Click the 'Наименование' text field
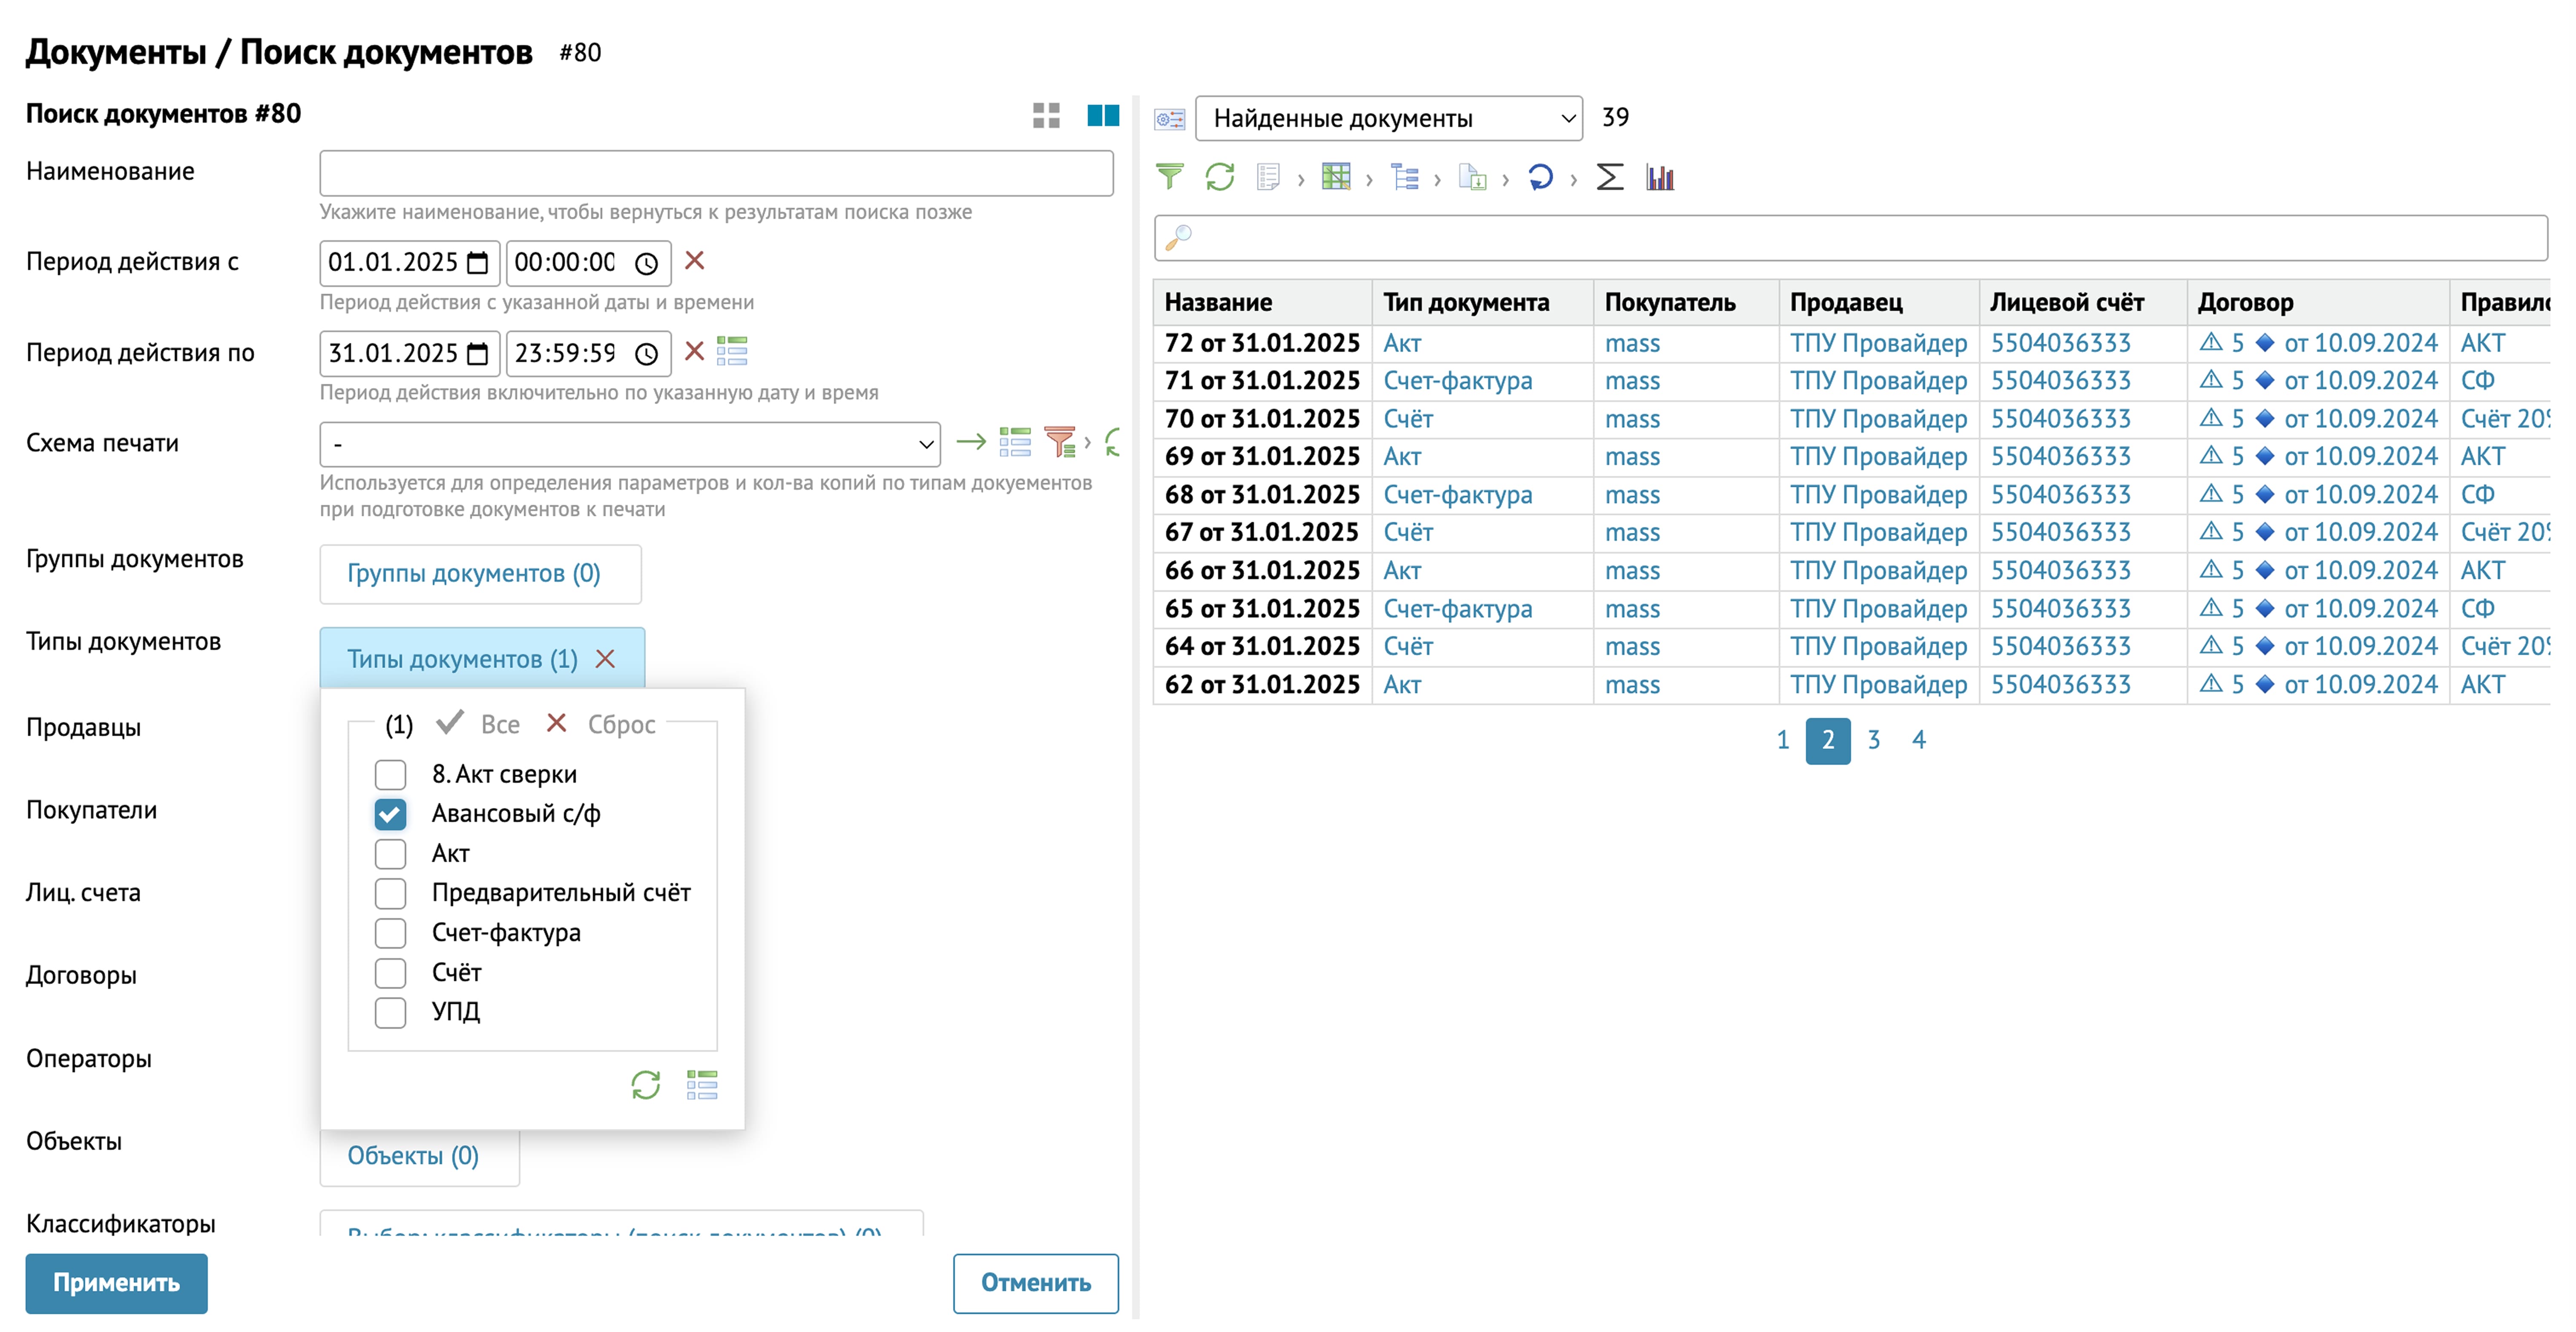2576x1332 pixels. pos(716,173)
